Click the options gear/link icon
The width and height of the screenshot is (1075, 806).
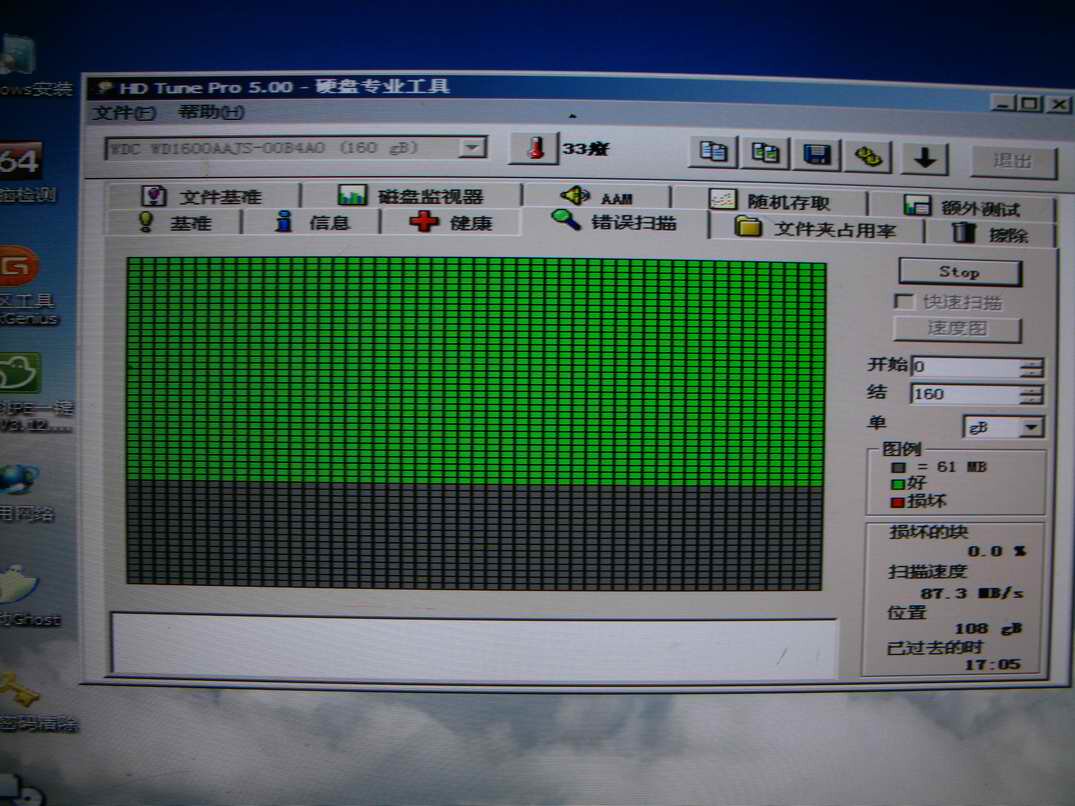click(x=868, y=156)
